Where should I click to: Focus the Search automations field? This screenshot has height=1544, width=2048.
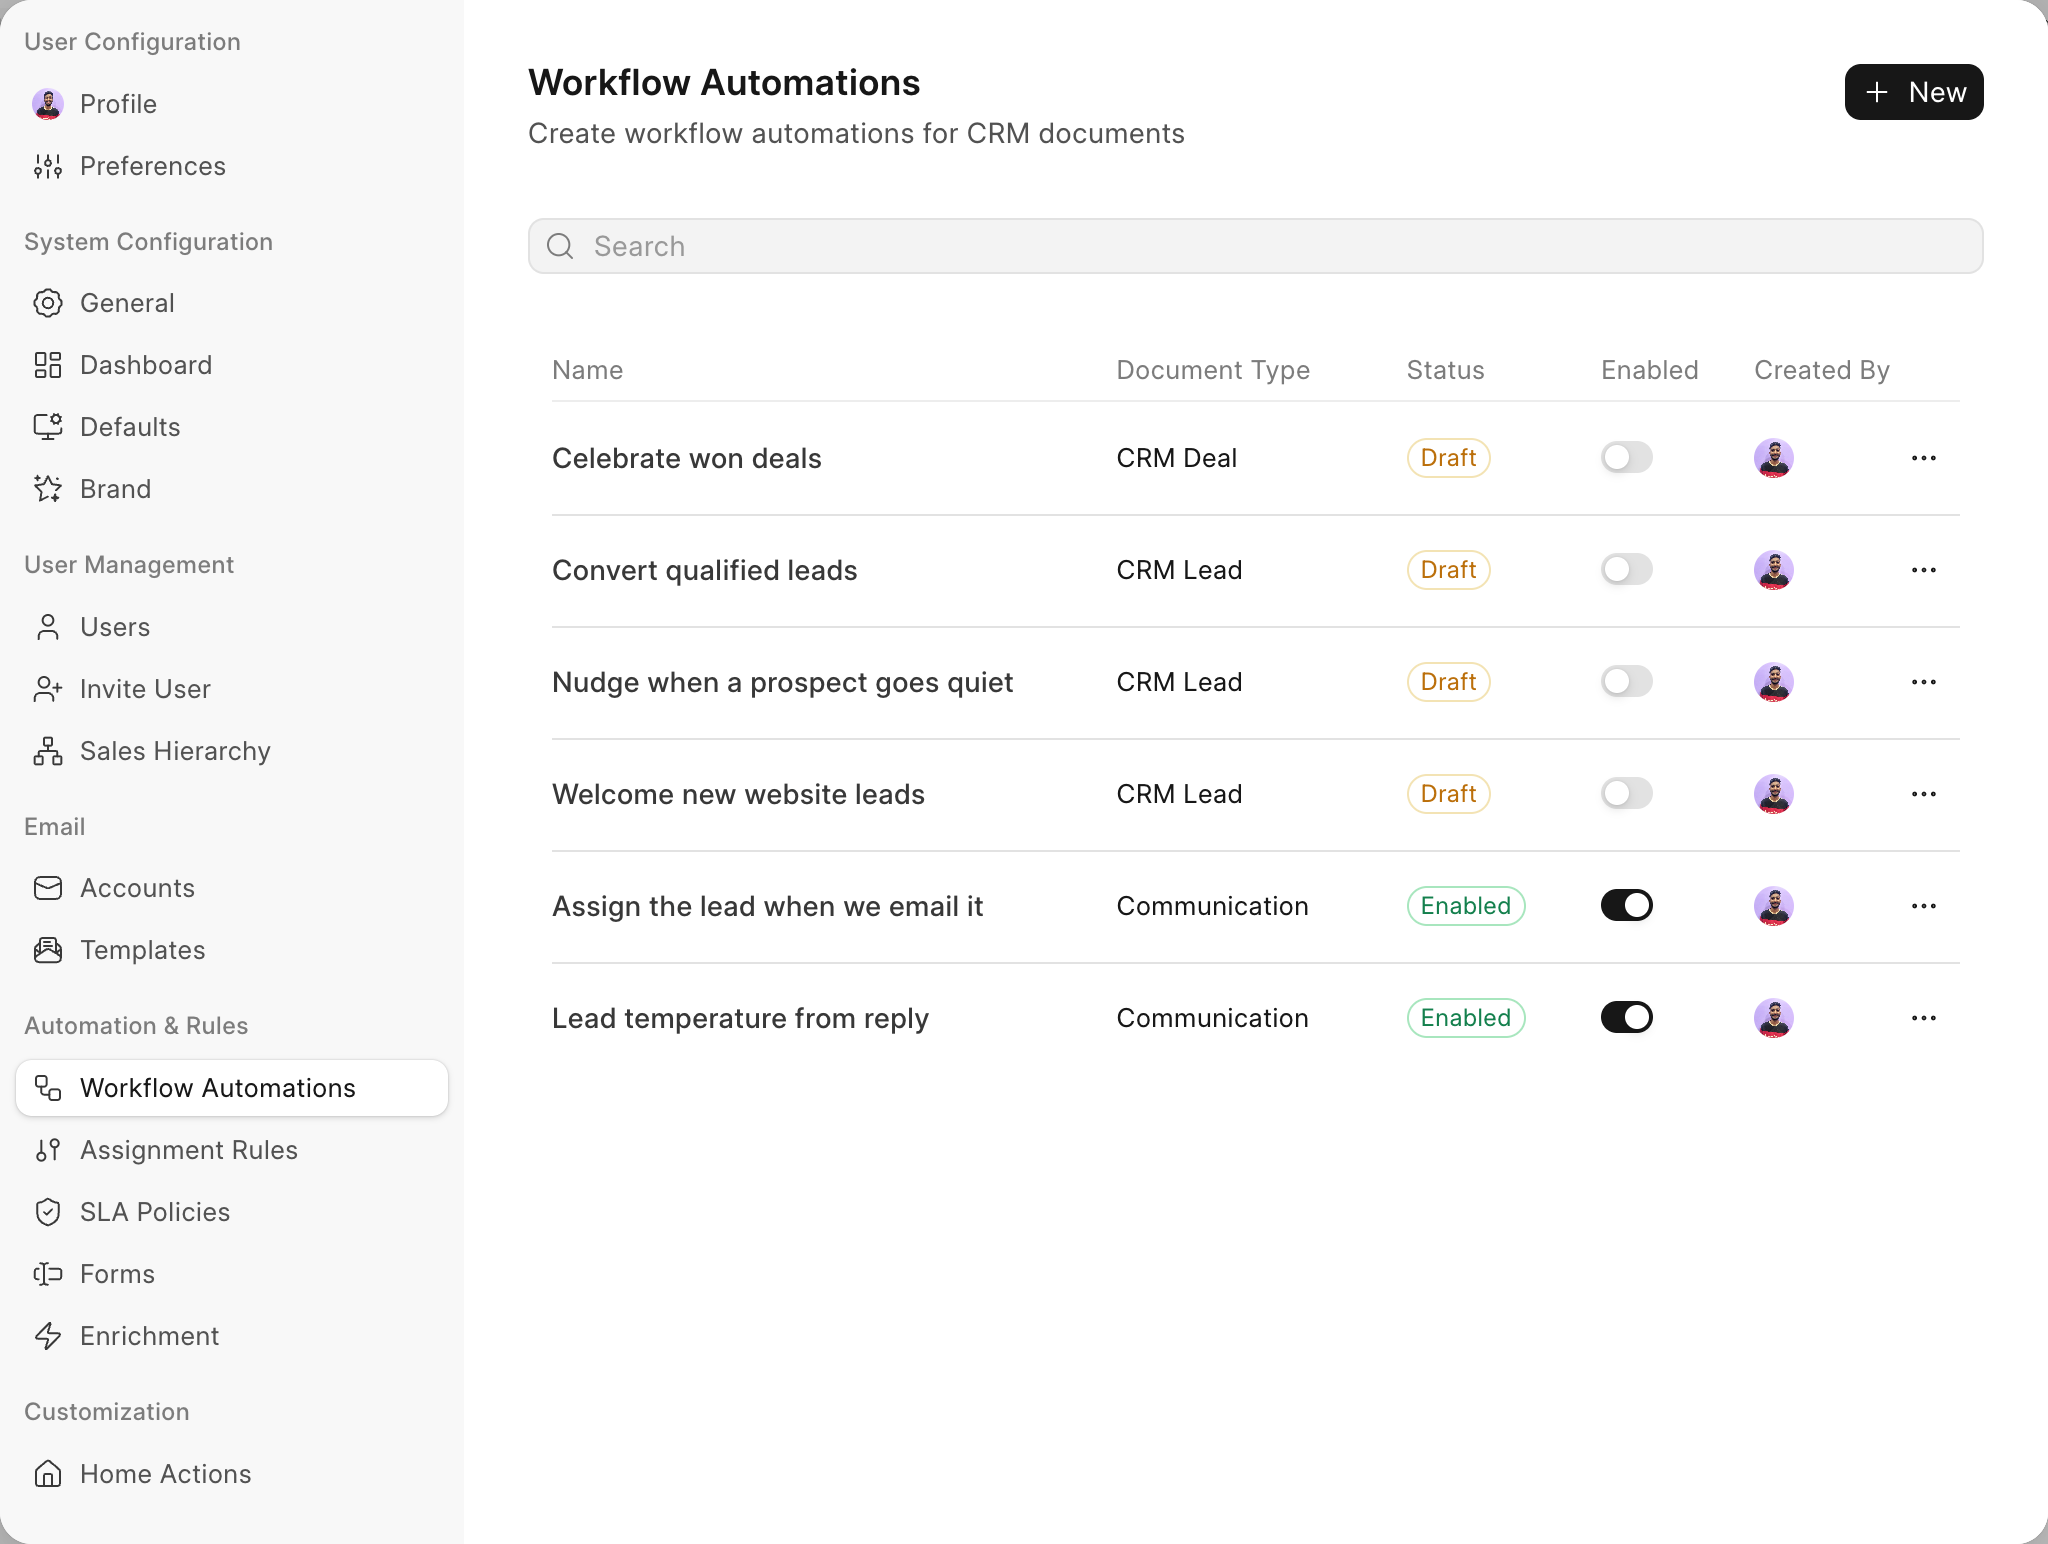tap(1256, 246)
